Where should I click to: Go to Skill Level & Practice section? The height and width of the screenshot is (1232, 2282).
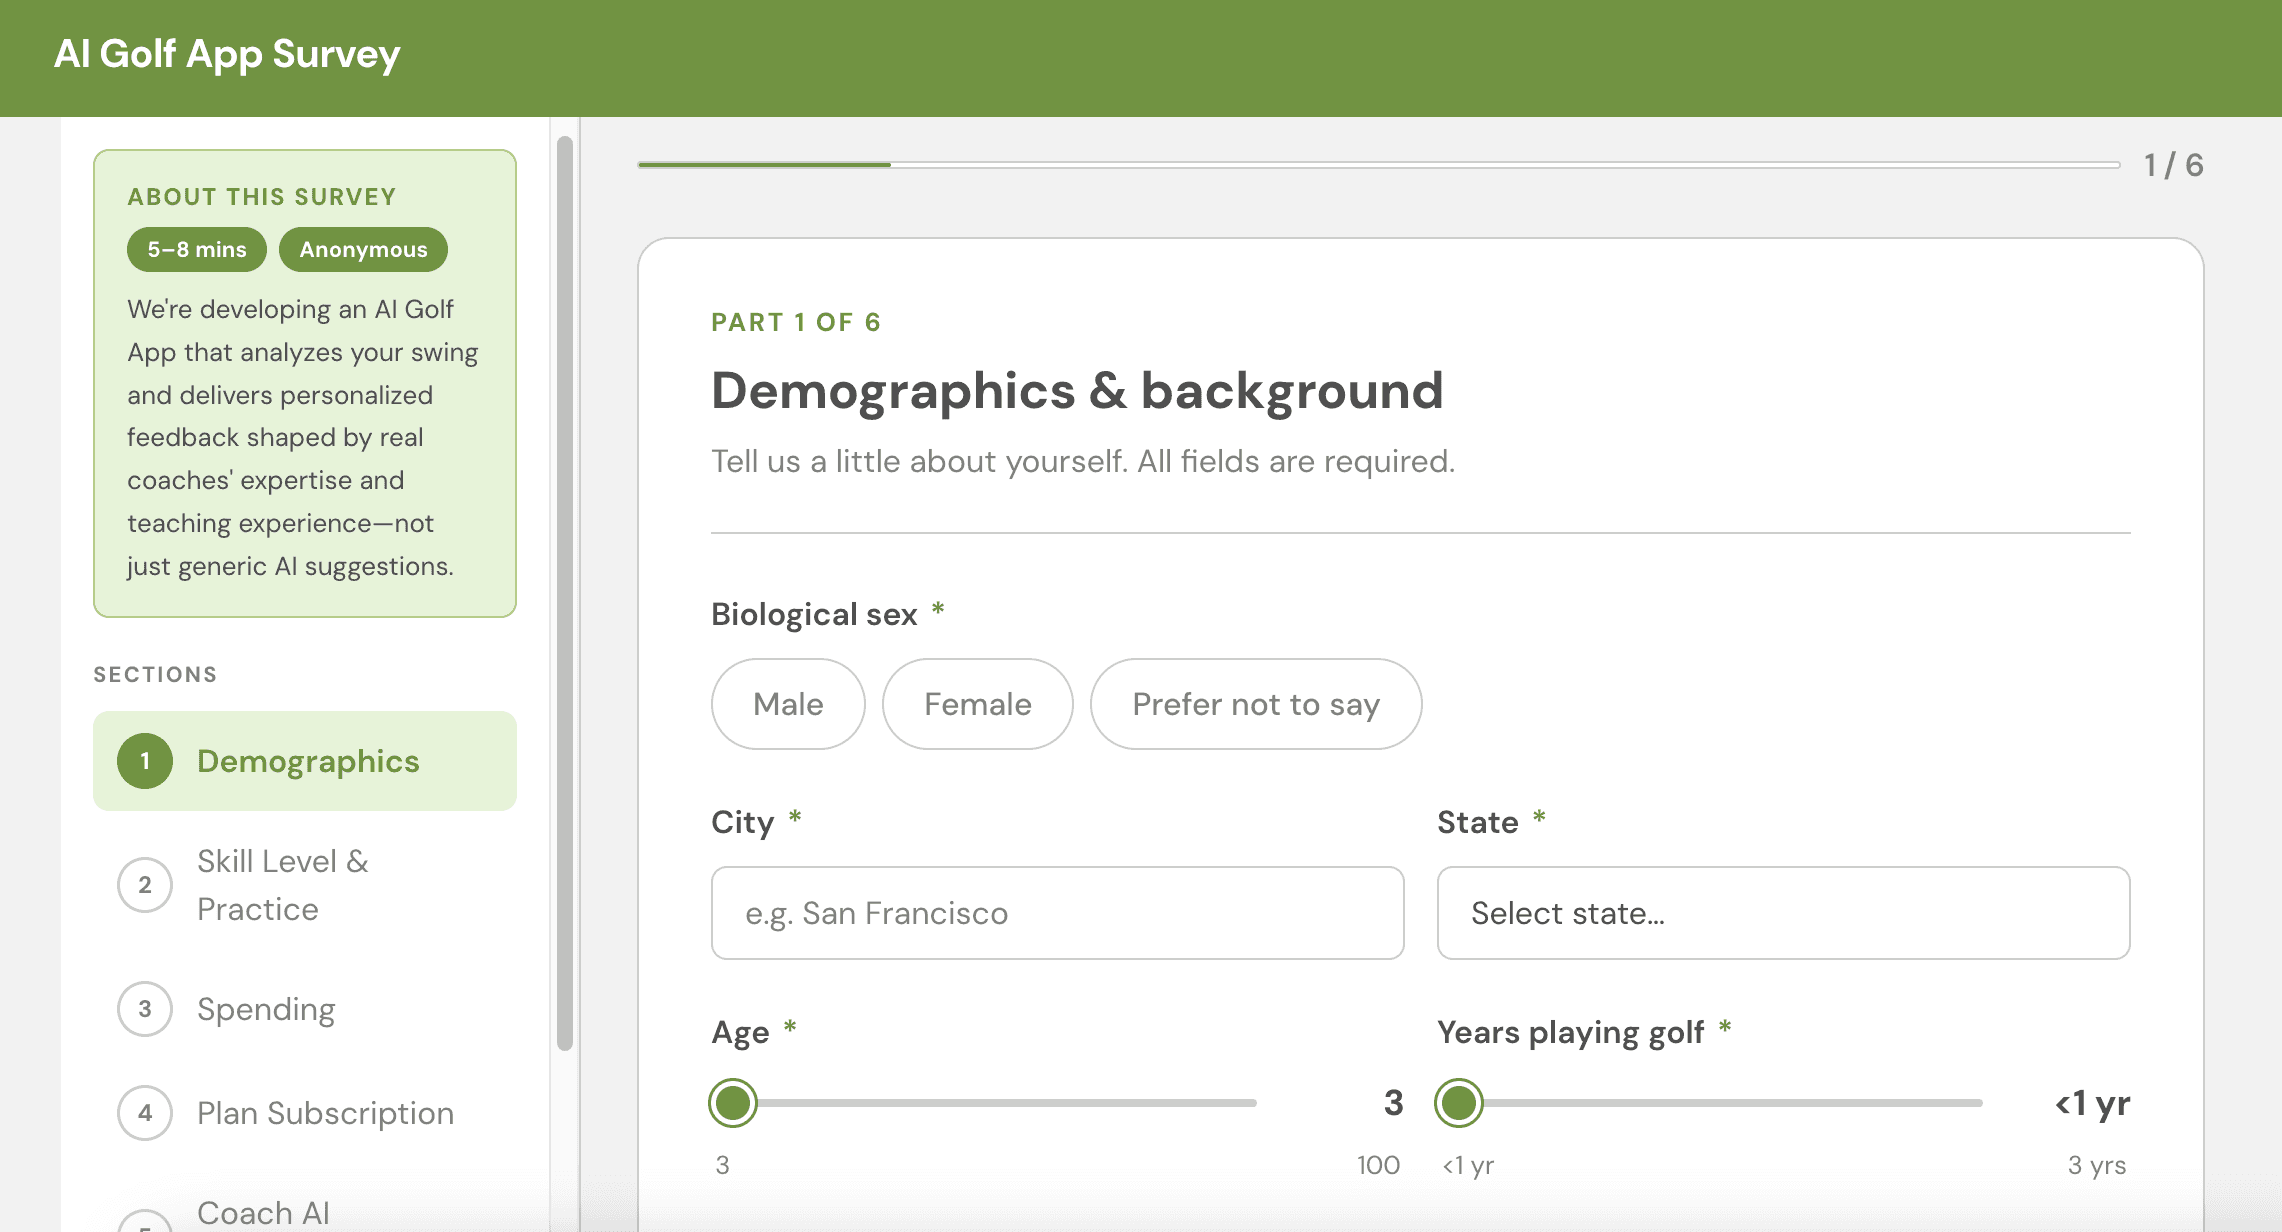click(x=283, y=885)
